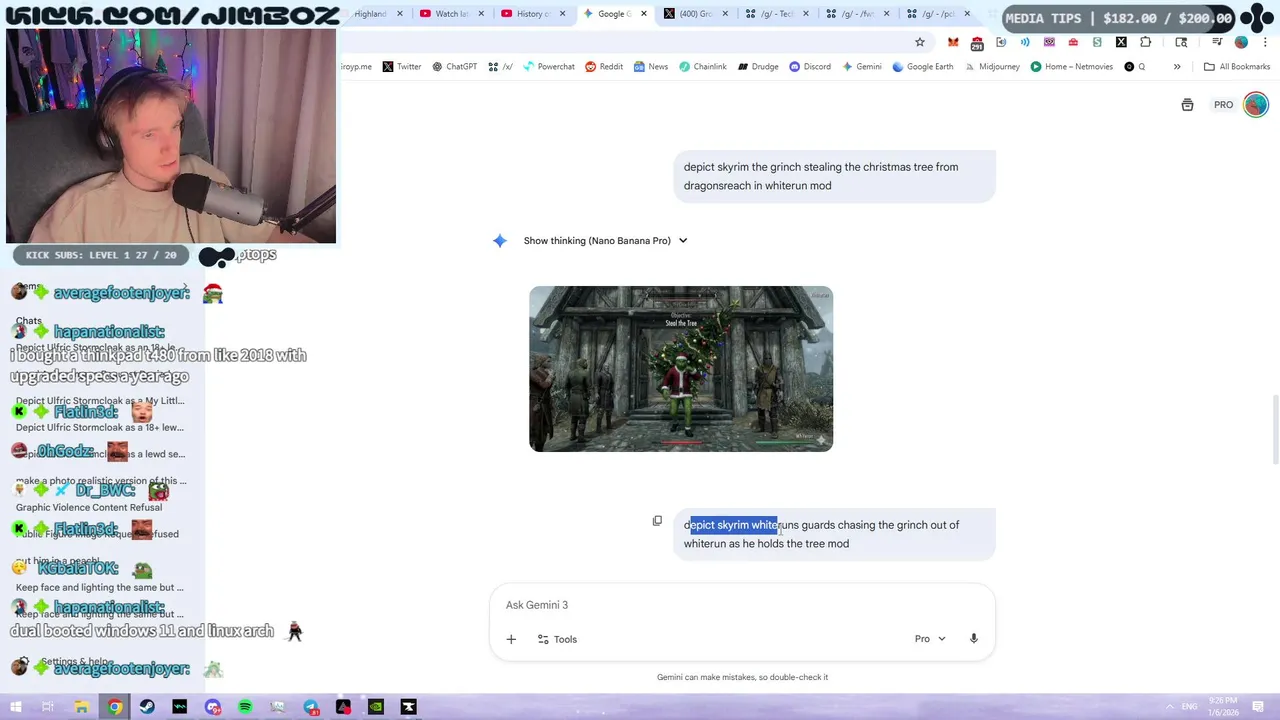Open the All Bookmarks folder

click(1237, 67)
